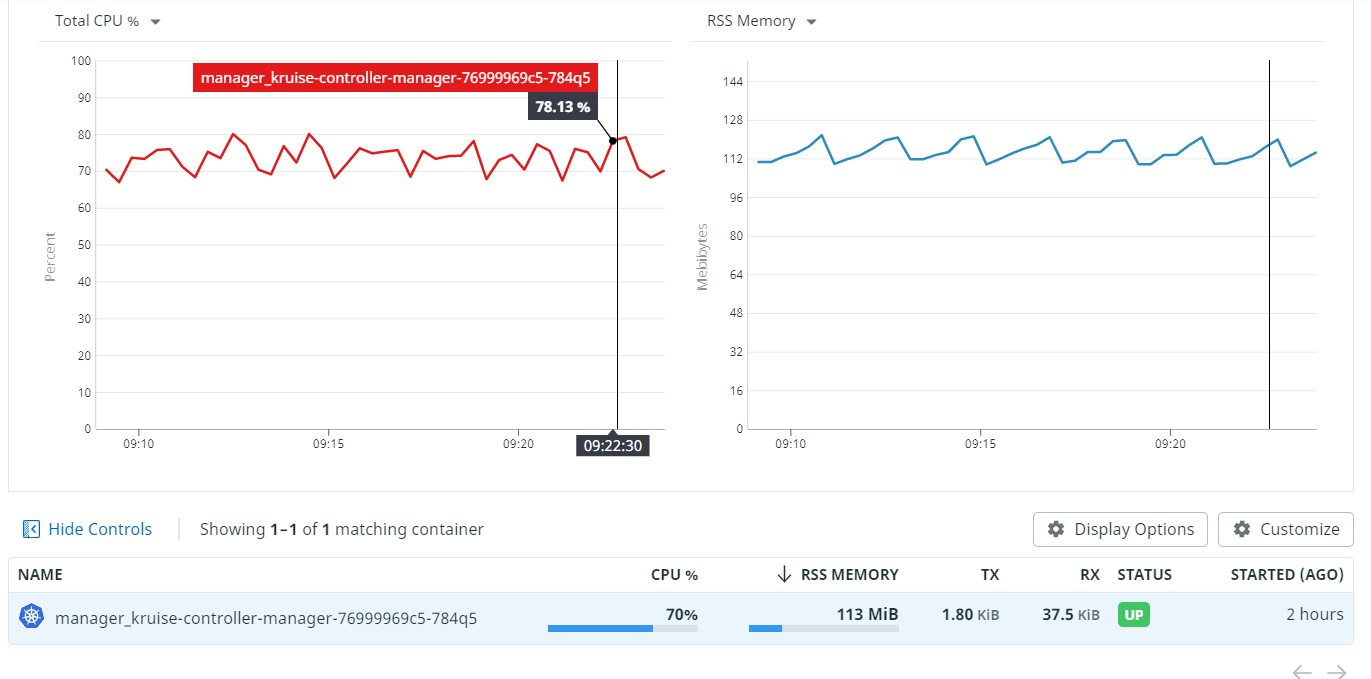Toggle sorting on the NAME column header
Viewport: 1371px width, 679px height.
(40, 574)
